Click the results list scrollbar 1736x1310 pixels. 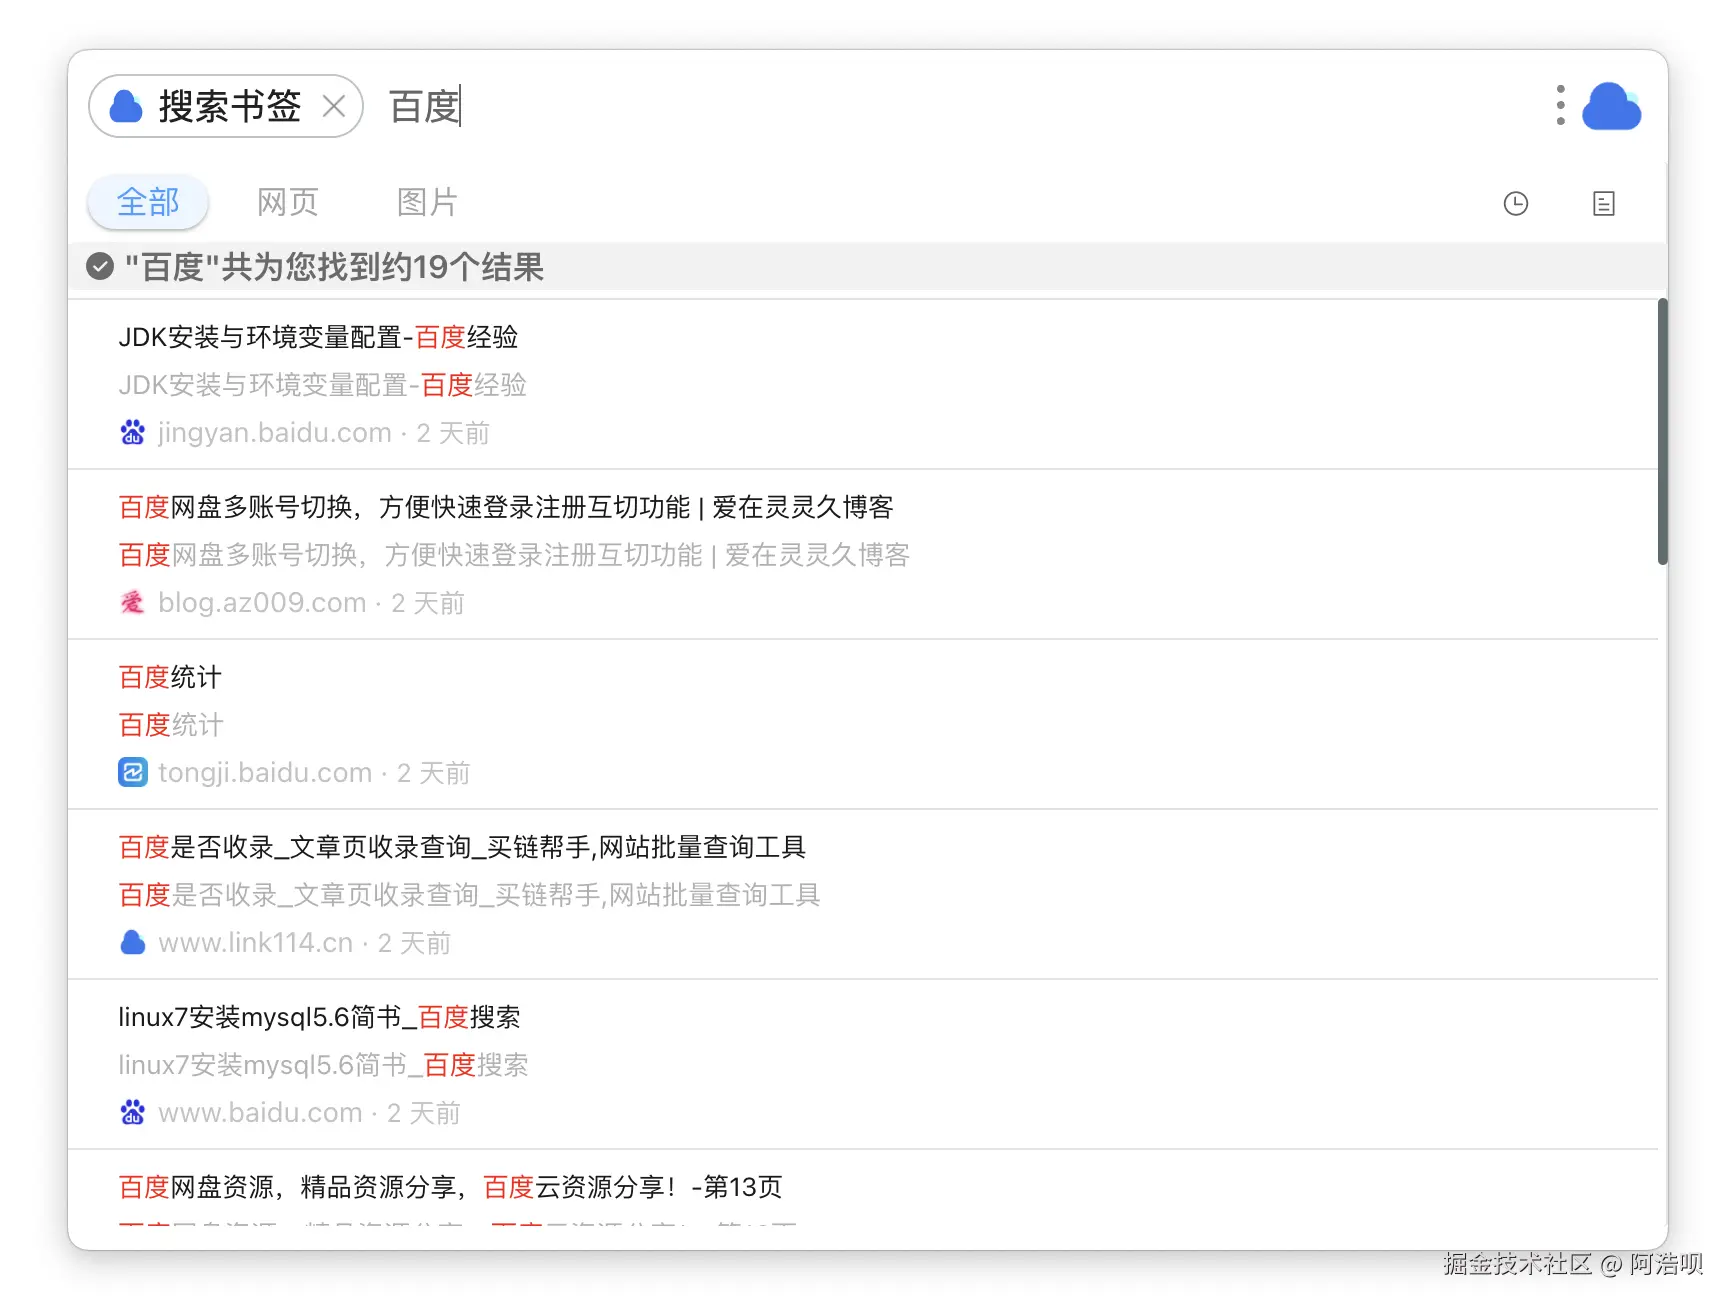click(x=1662, y=432)
